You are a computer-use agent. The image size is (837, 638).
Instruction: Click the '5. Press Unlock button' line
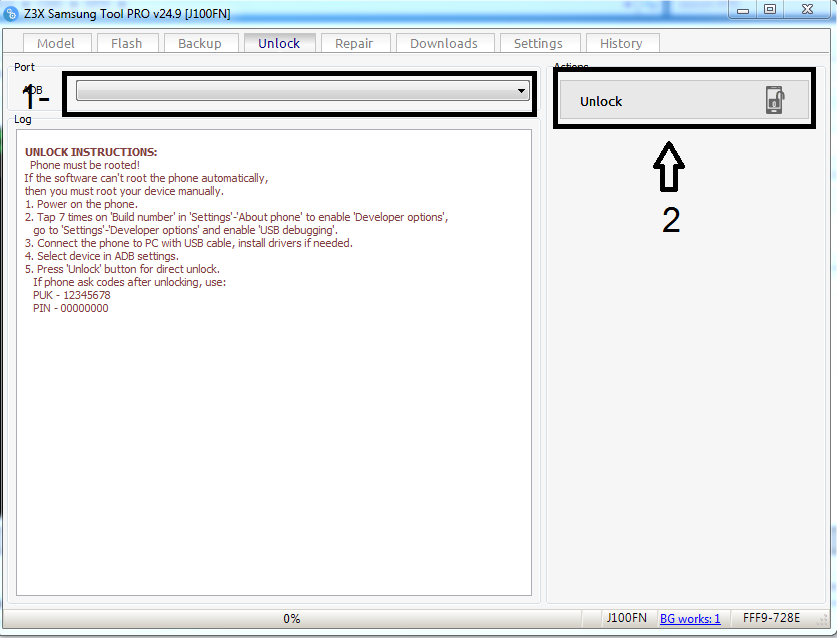point(122,269)
